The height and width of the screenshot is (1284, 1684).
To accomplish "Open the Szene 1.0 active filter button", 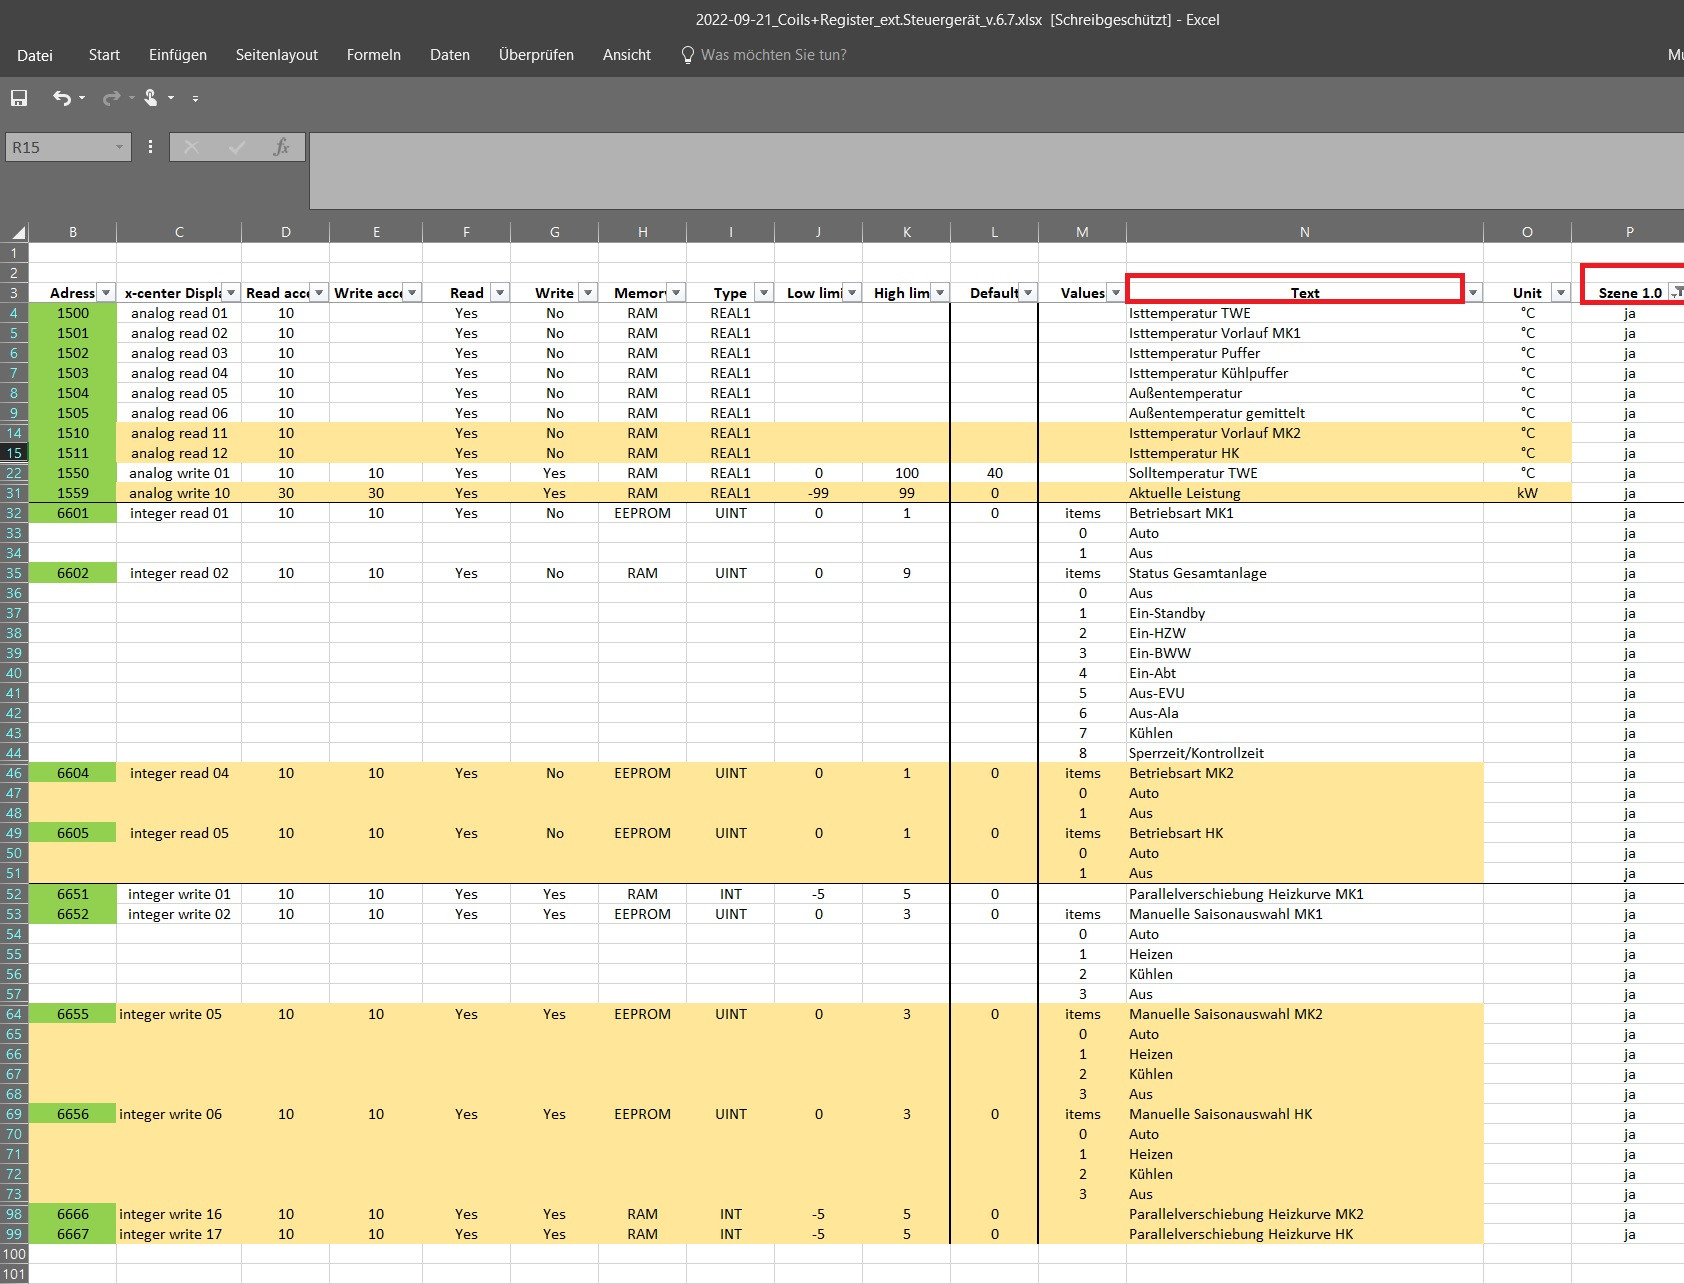I will (1676, 293).
